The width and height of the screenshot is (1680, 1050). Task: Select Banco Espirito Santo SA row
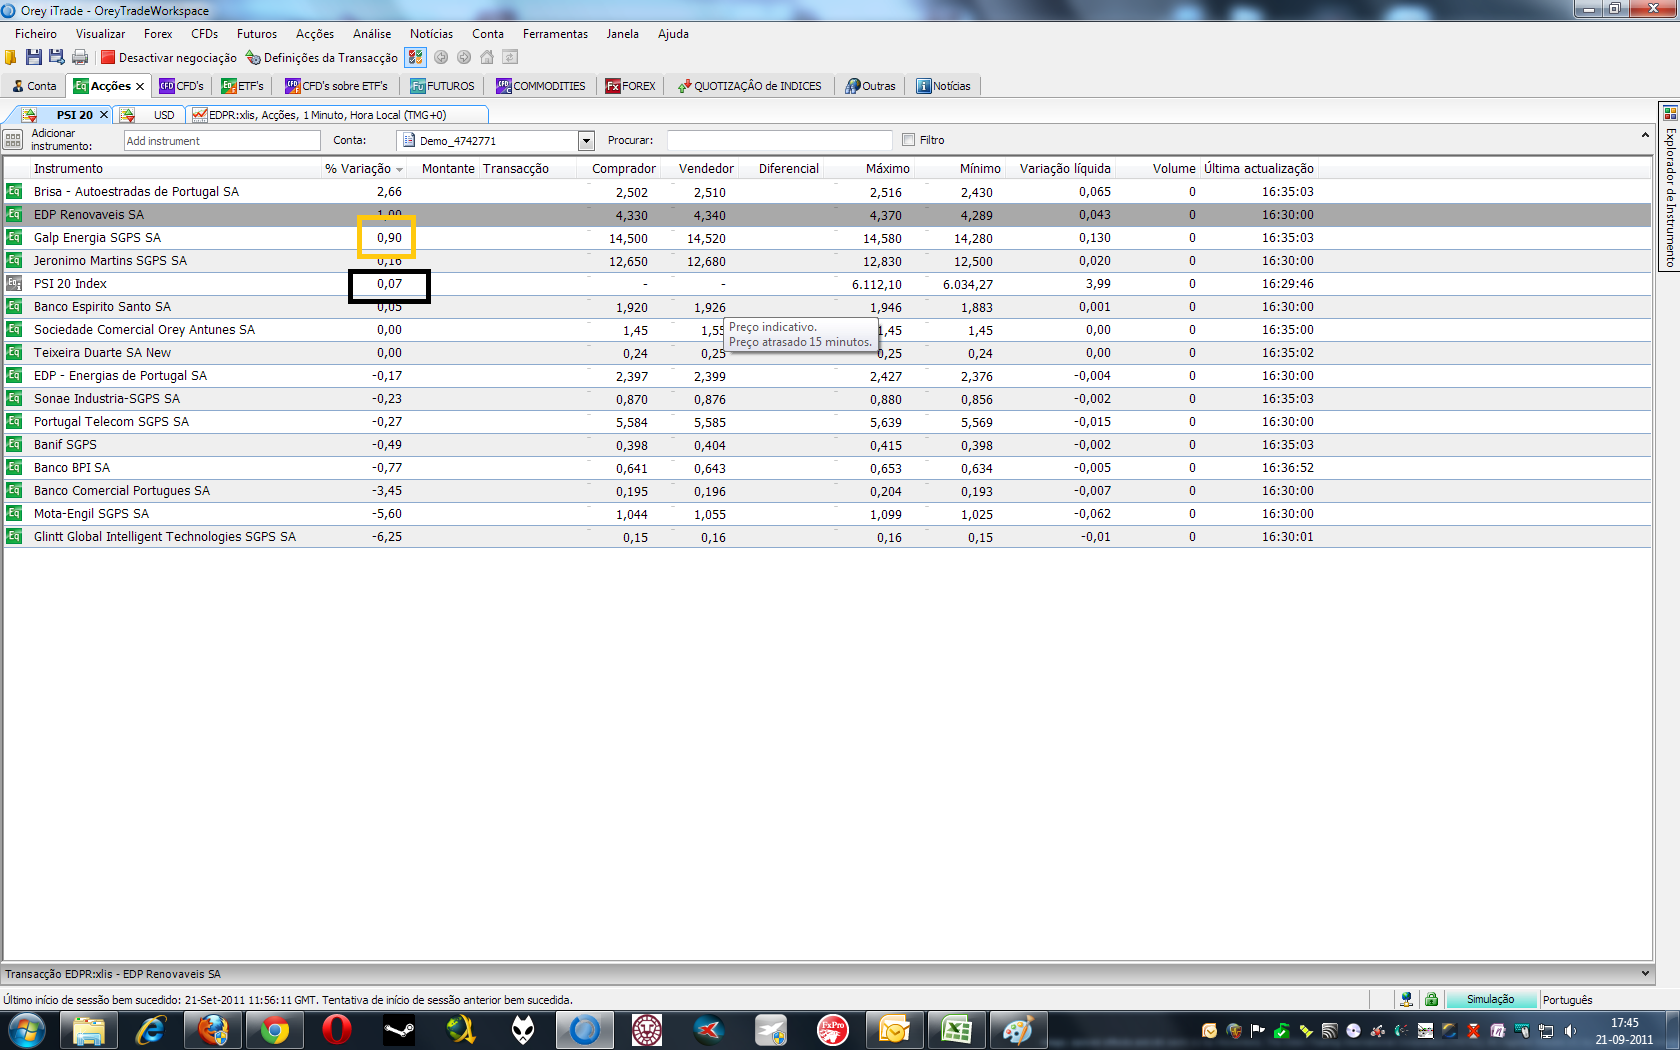click(x=827, y=307)
